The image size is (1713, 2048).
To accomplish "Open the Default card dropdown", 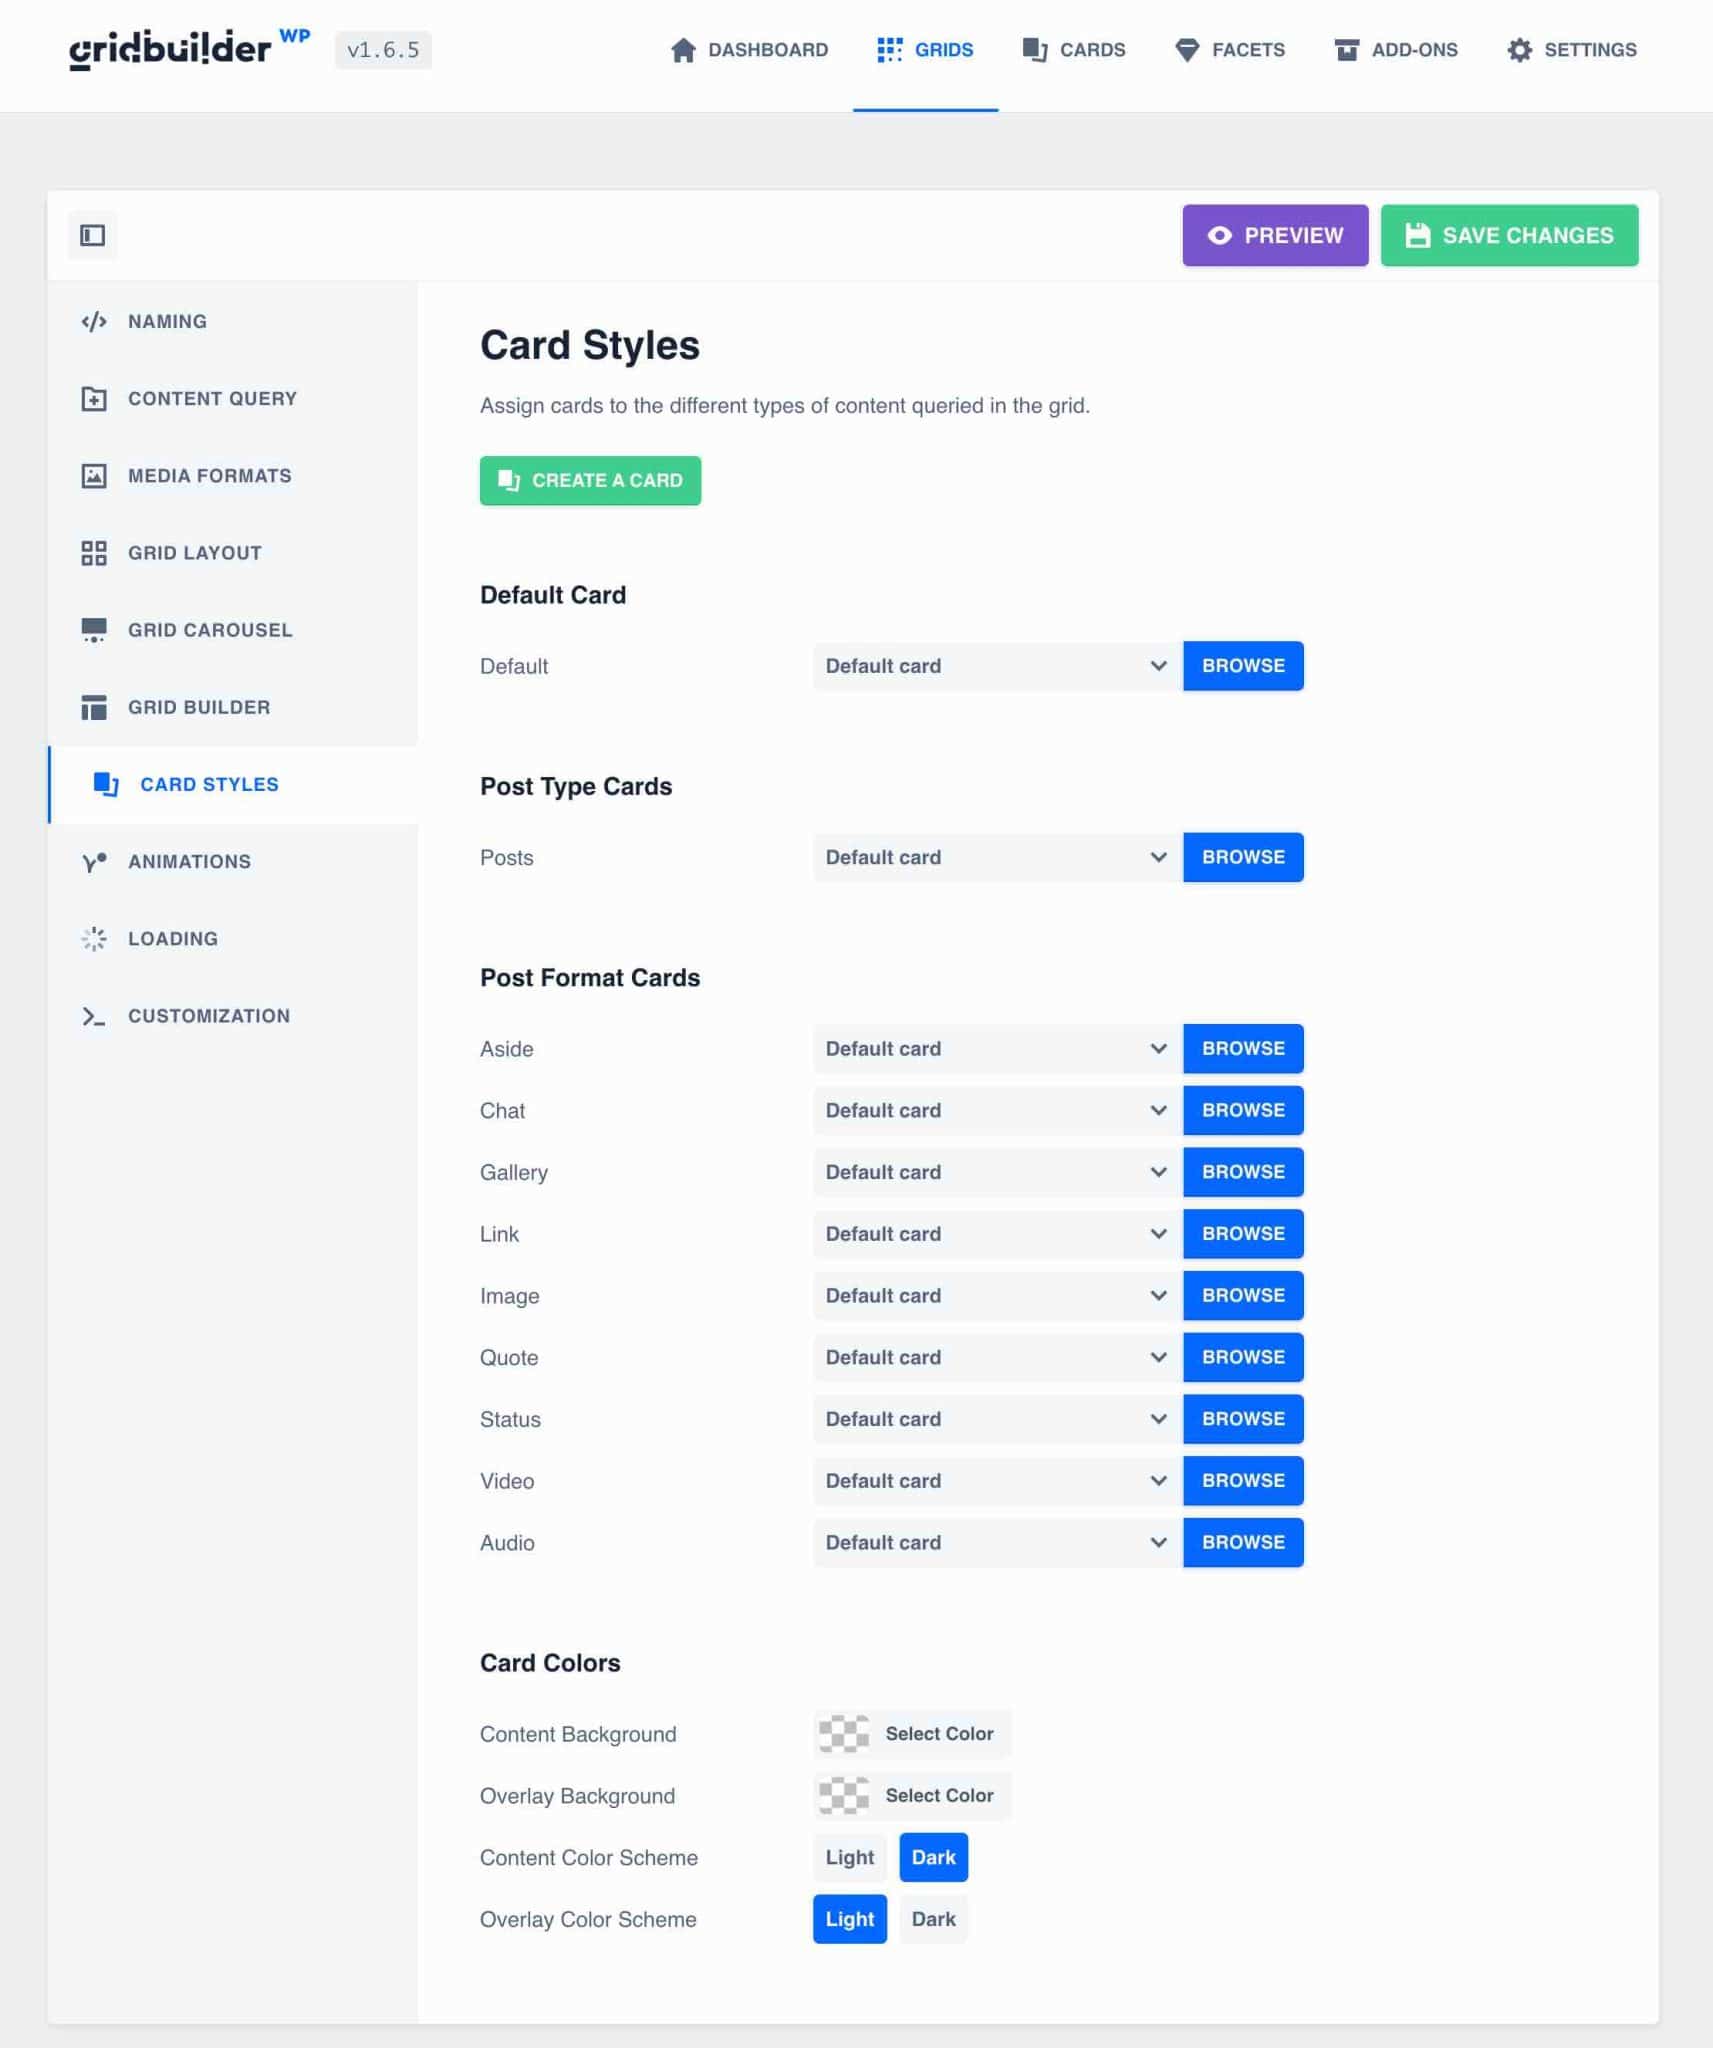I will click(996, 666).
